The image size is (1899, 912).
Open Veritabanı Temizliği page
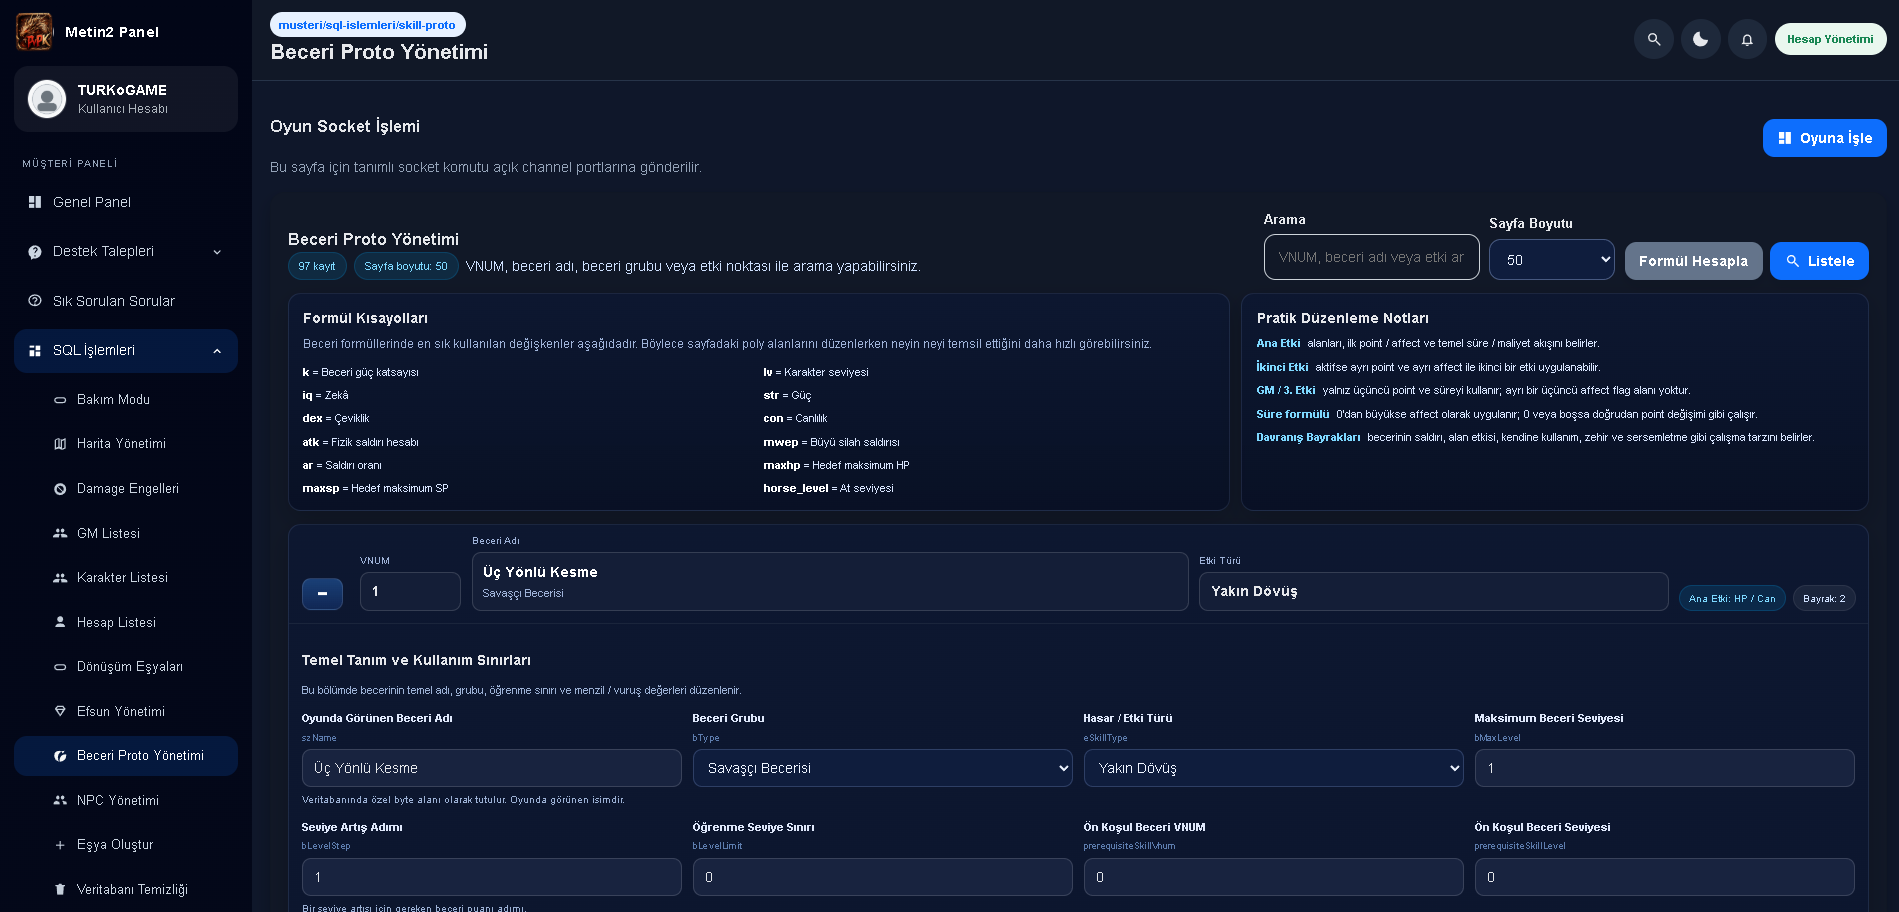[x=126, y=889]
